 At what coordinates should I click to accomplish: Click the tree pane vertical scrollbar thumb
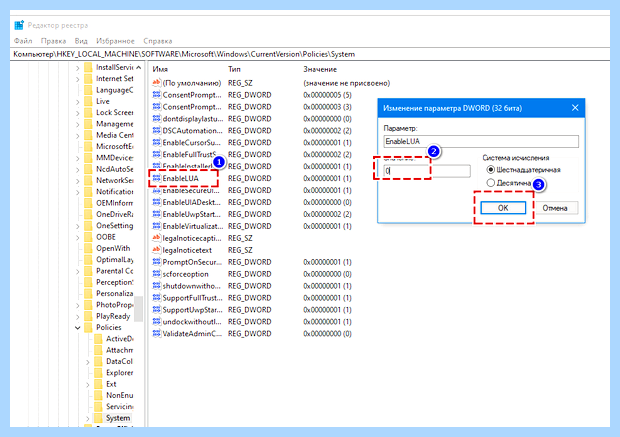pos(138,309)
